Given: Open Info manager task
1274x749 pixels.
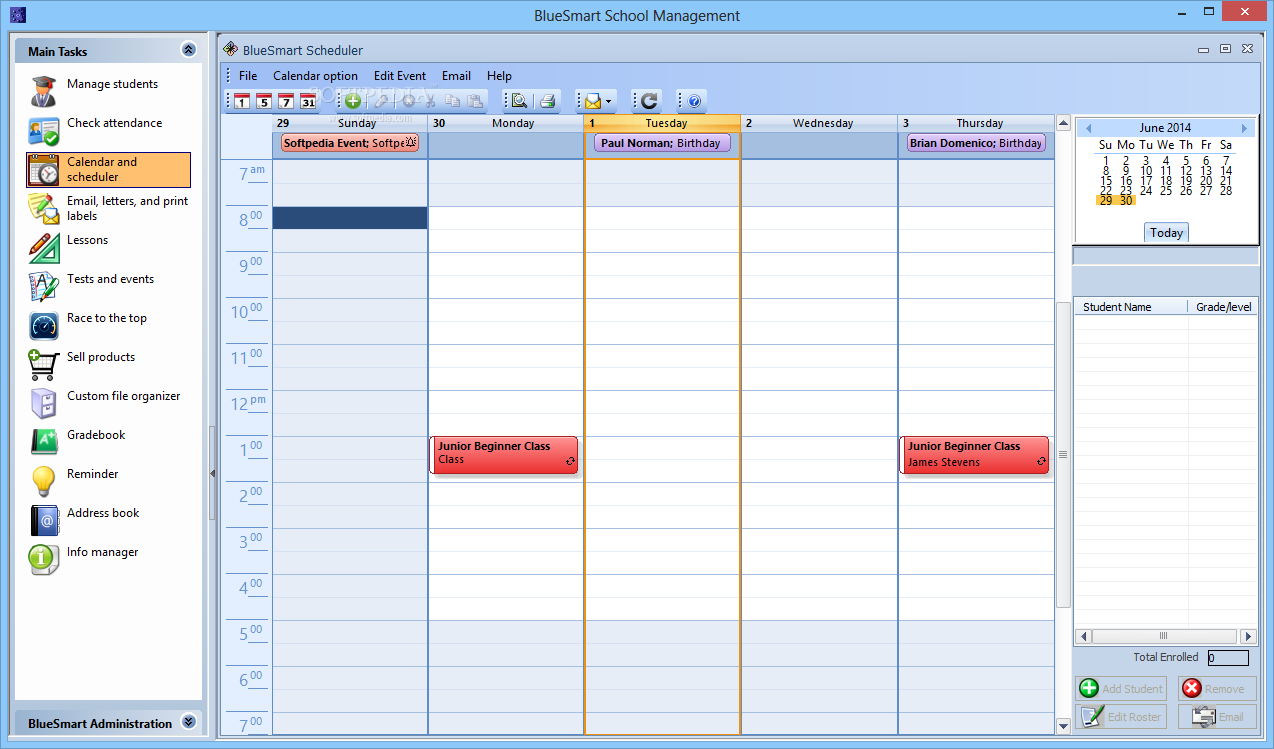Looking at the screenshot, I should click(108, 559).
